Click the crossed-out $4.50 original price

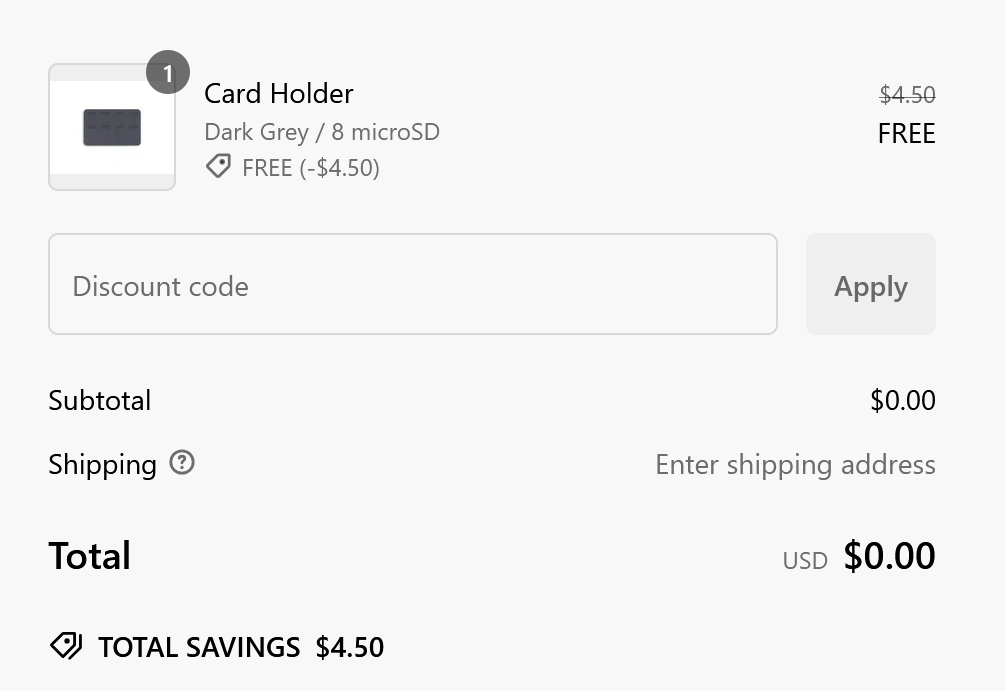[x=907, y=95]
